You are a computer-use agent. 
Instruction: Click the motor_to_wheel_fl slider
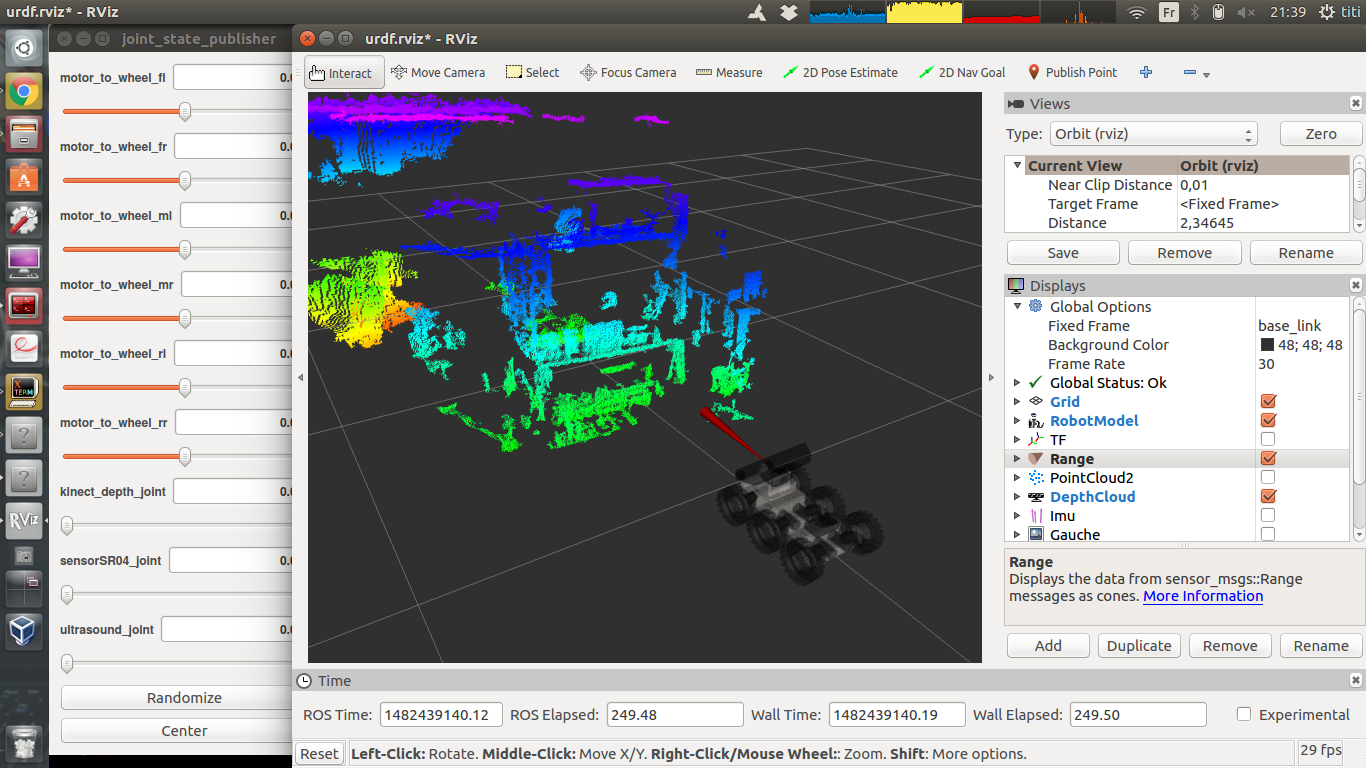pyautogui.click(x=185, y=112)
